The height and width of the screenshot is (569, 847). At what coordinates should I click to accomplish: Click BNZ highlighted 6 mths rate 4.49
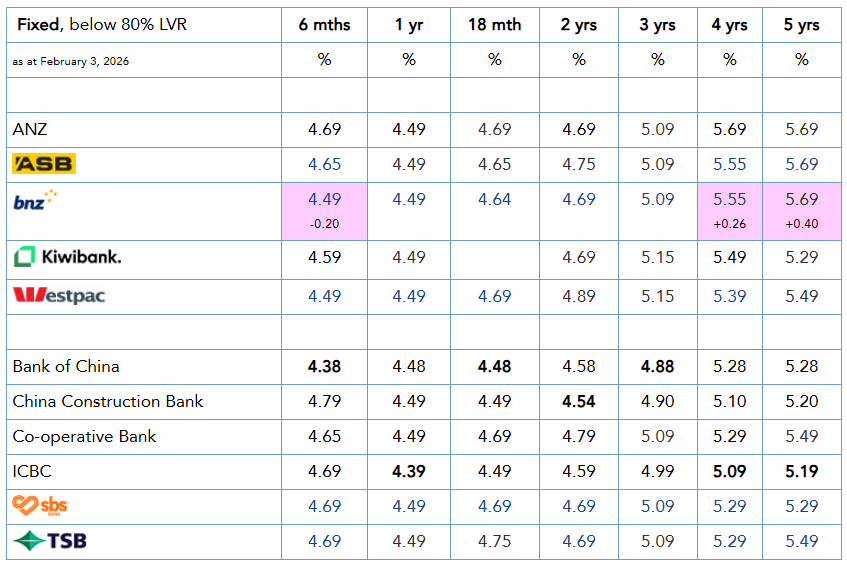(324, 199)
